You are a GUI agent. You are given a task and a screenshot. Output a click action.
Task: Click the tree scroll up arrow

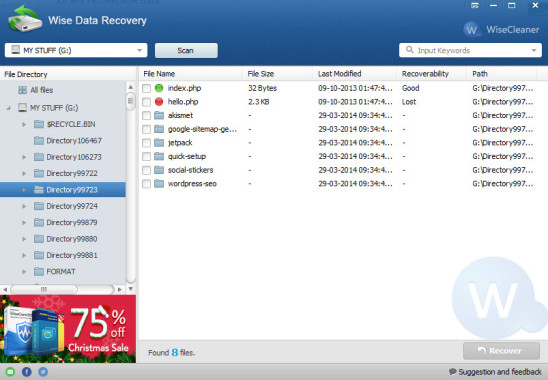(131, 87)
